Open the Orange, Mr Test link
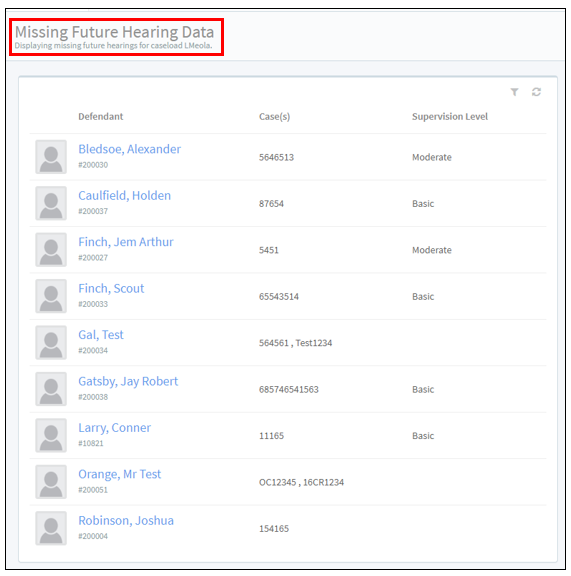The image size is (571, 576). 119,474
